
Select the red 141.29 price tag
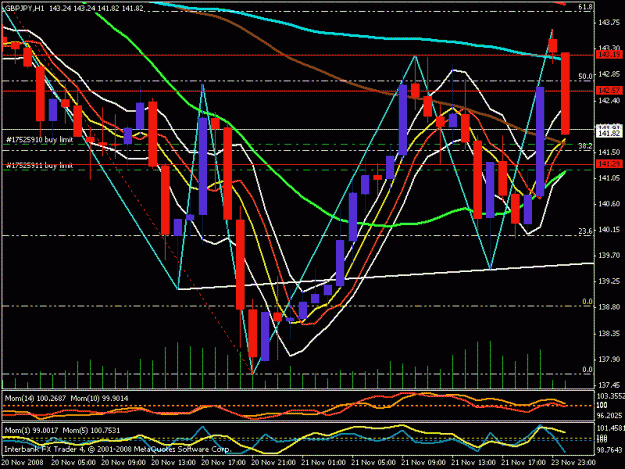[609, 164]
